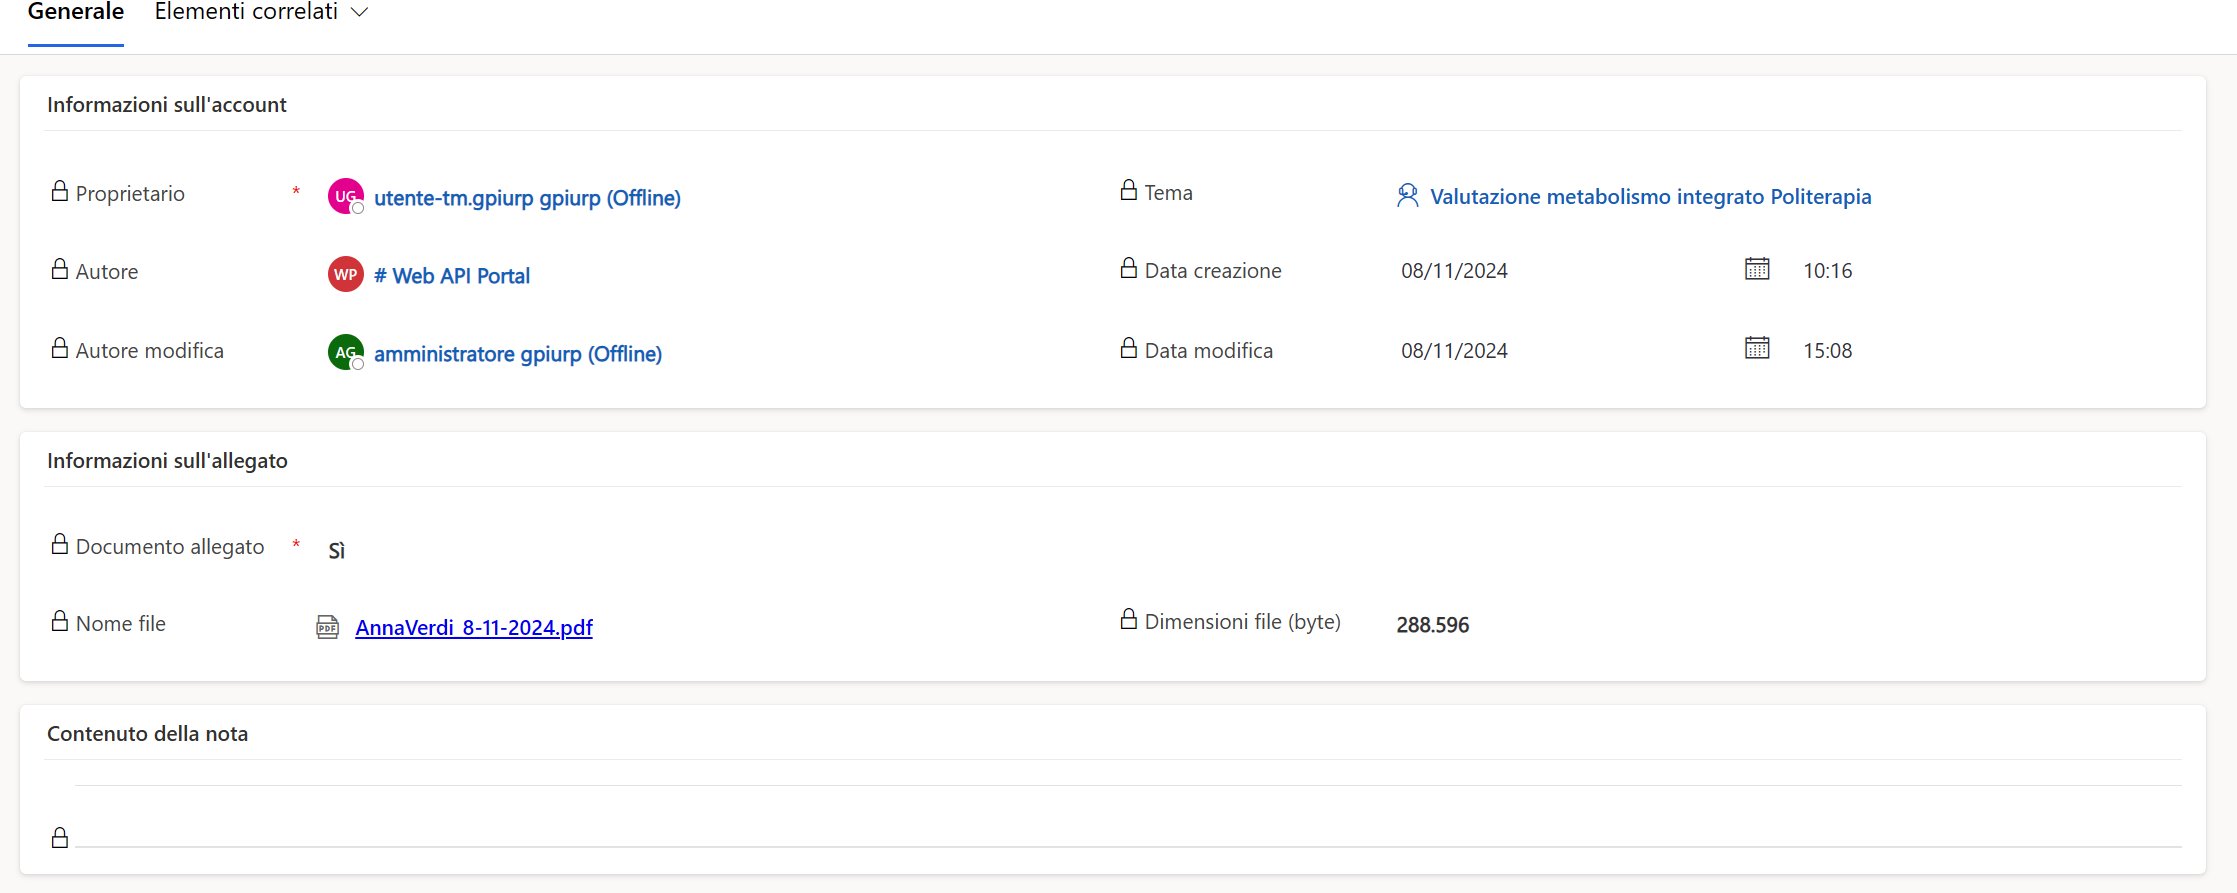Click the UG avatar icon next to Proprietario
Image resolution: width=2237 pixels, height=893 pixels.
click(x=345, y=196)
